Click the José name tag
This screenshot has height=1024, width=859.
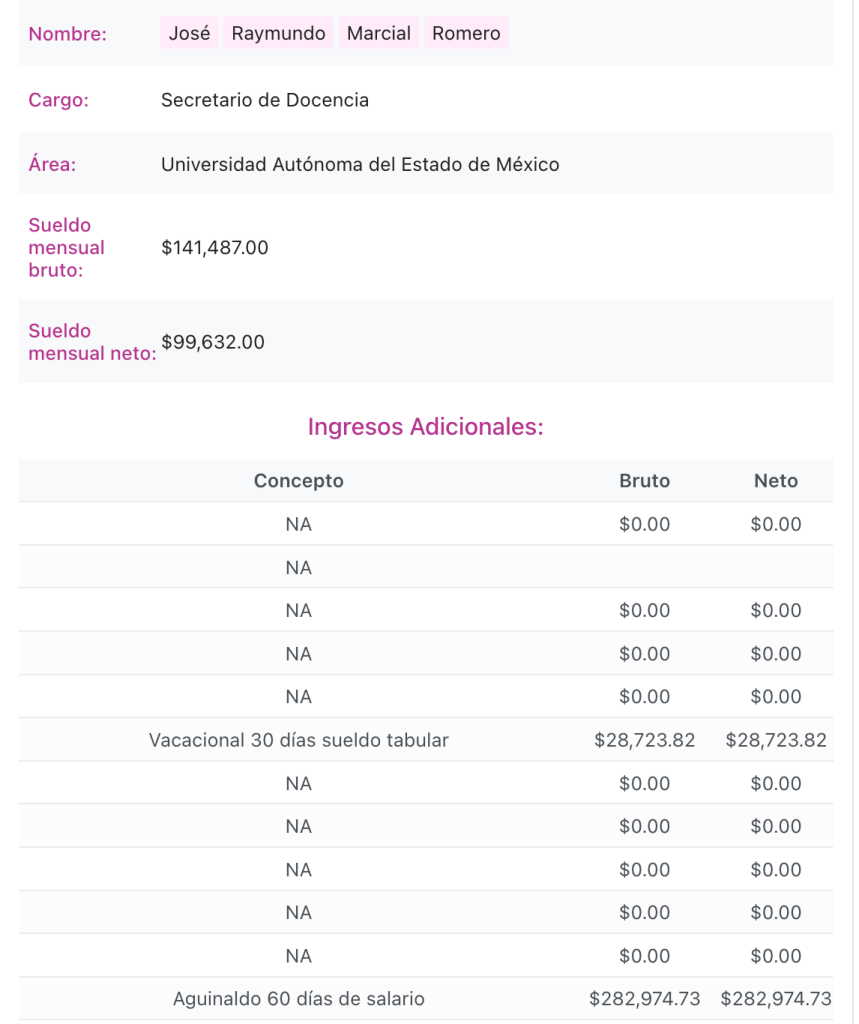[x=189, y=33]
